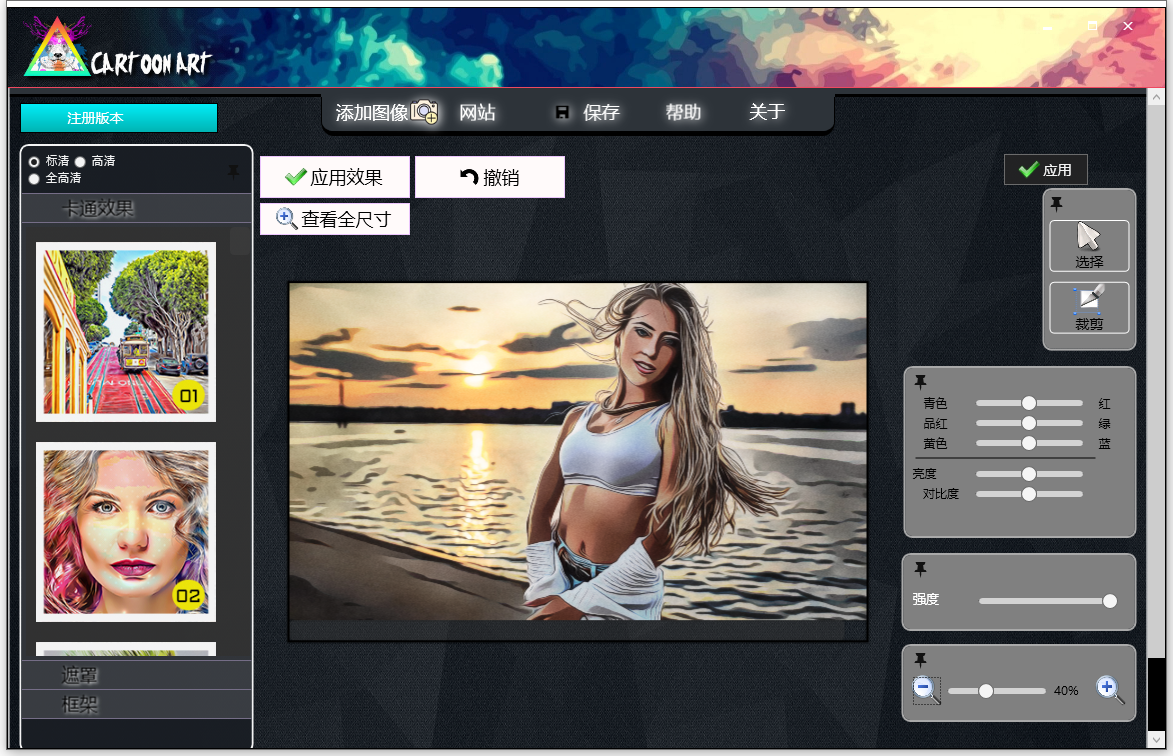This screenshot has width=1173, height=756.
Task: Click the 应用 button at top right
Action: click(1045, 170)
